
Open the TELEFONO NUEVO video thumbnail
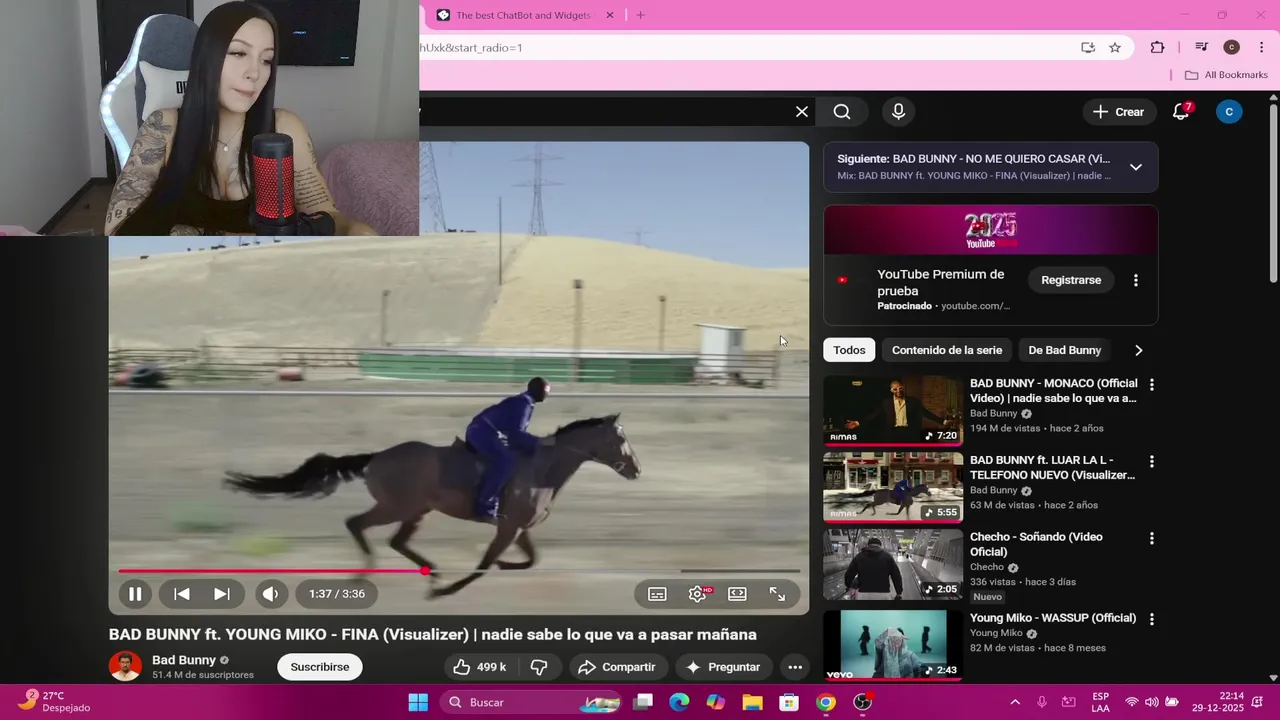[x=893, y=487]
